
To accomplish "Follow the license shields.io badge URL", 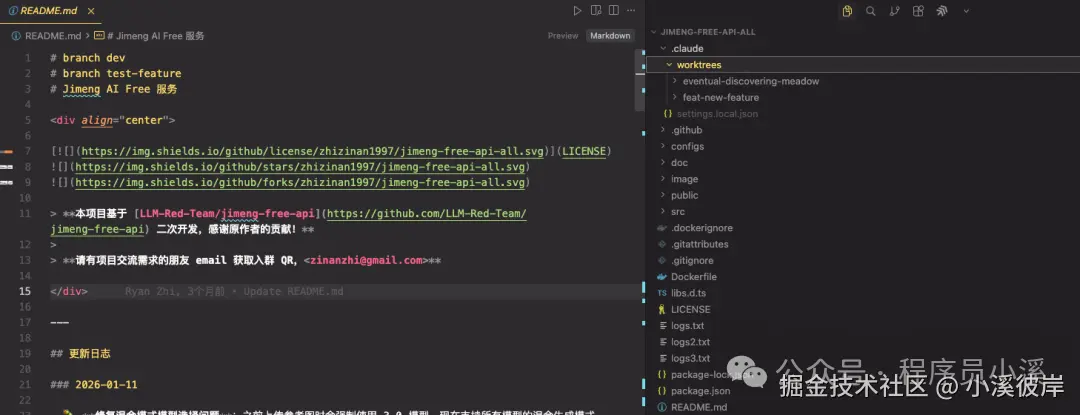I will click(313, 151).
